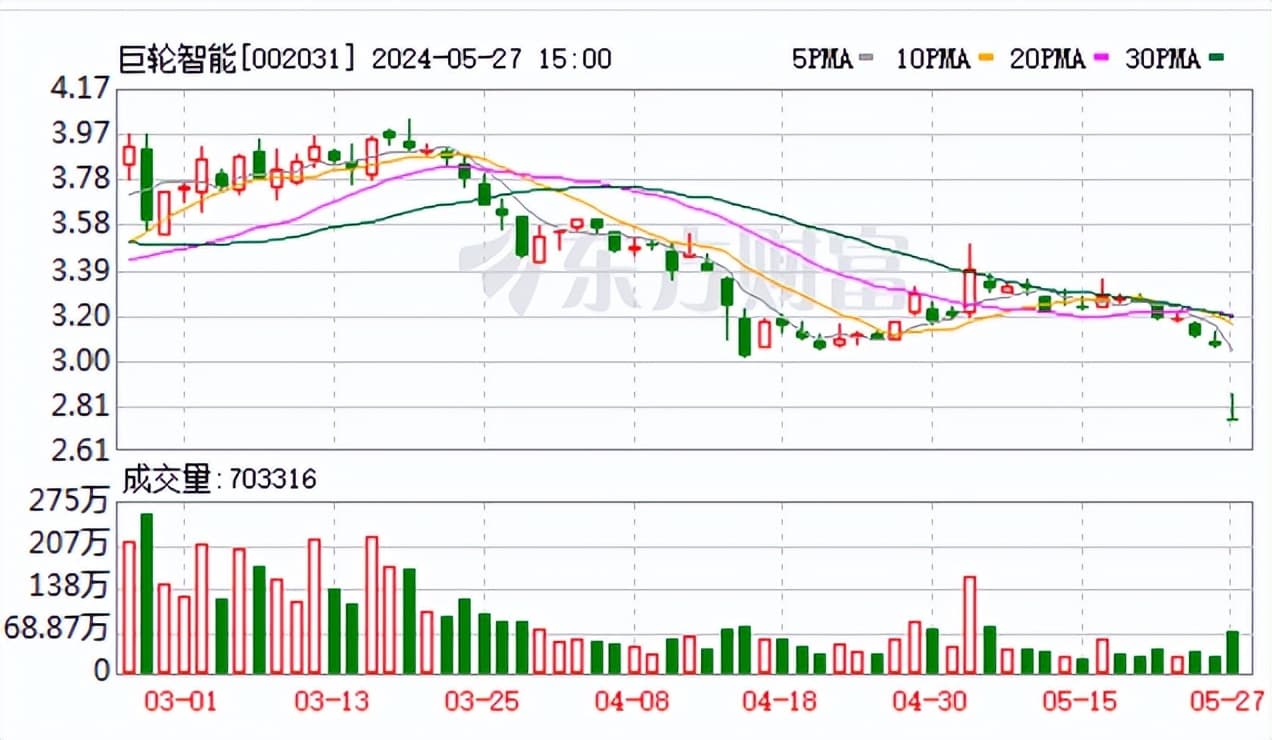Click the 4.17 price axis label
Screen dimensions: 1272x740
coord(79,88)
